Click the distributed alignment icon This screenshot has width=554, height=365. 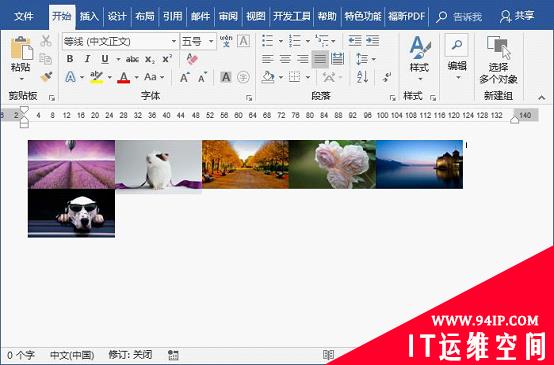tap(337, 59)
